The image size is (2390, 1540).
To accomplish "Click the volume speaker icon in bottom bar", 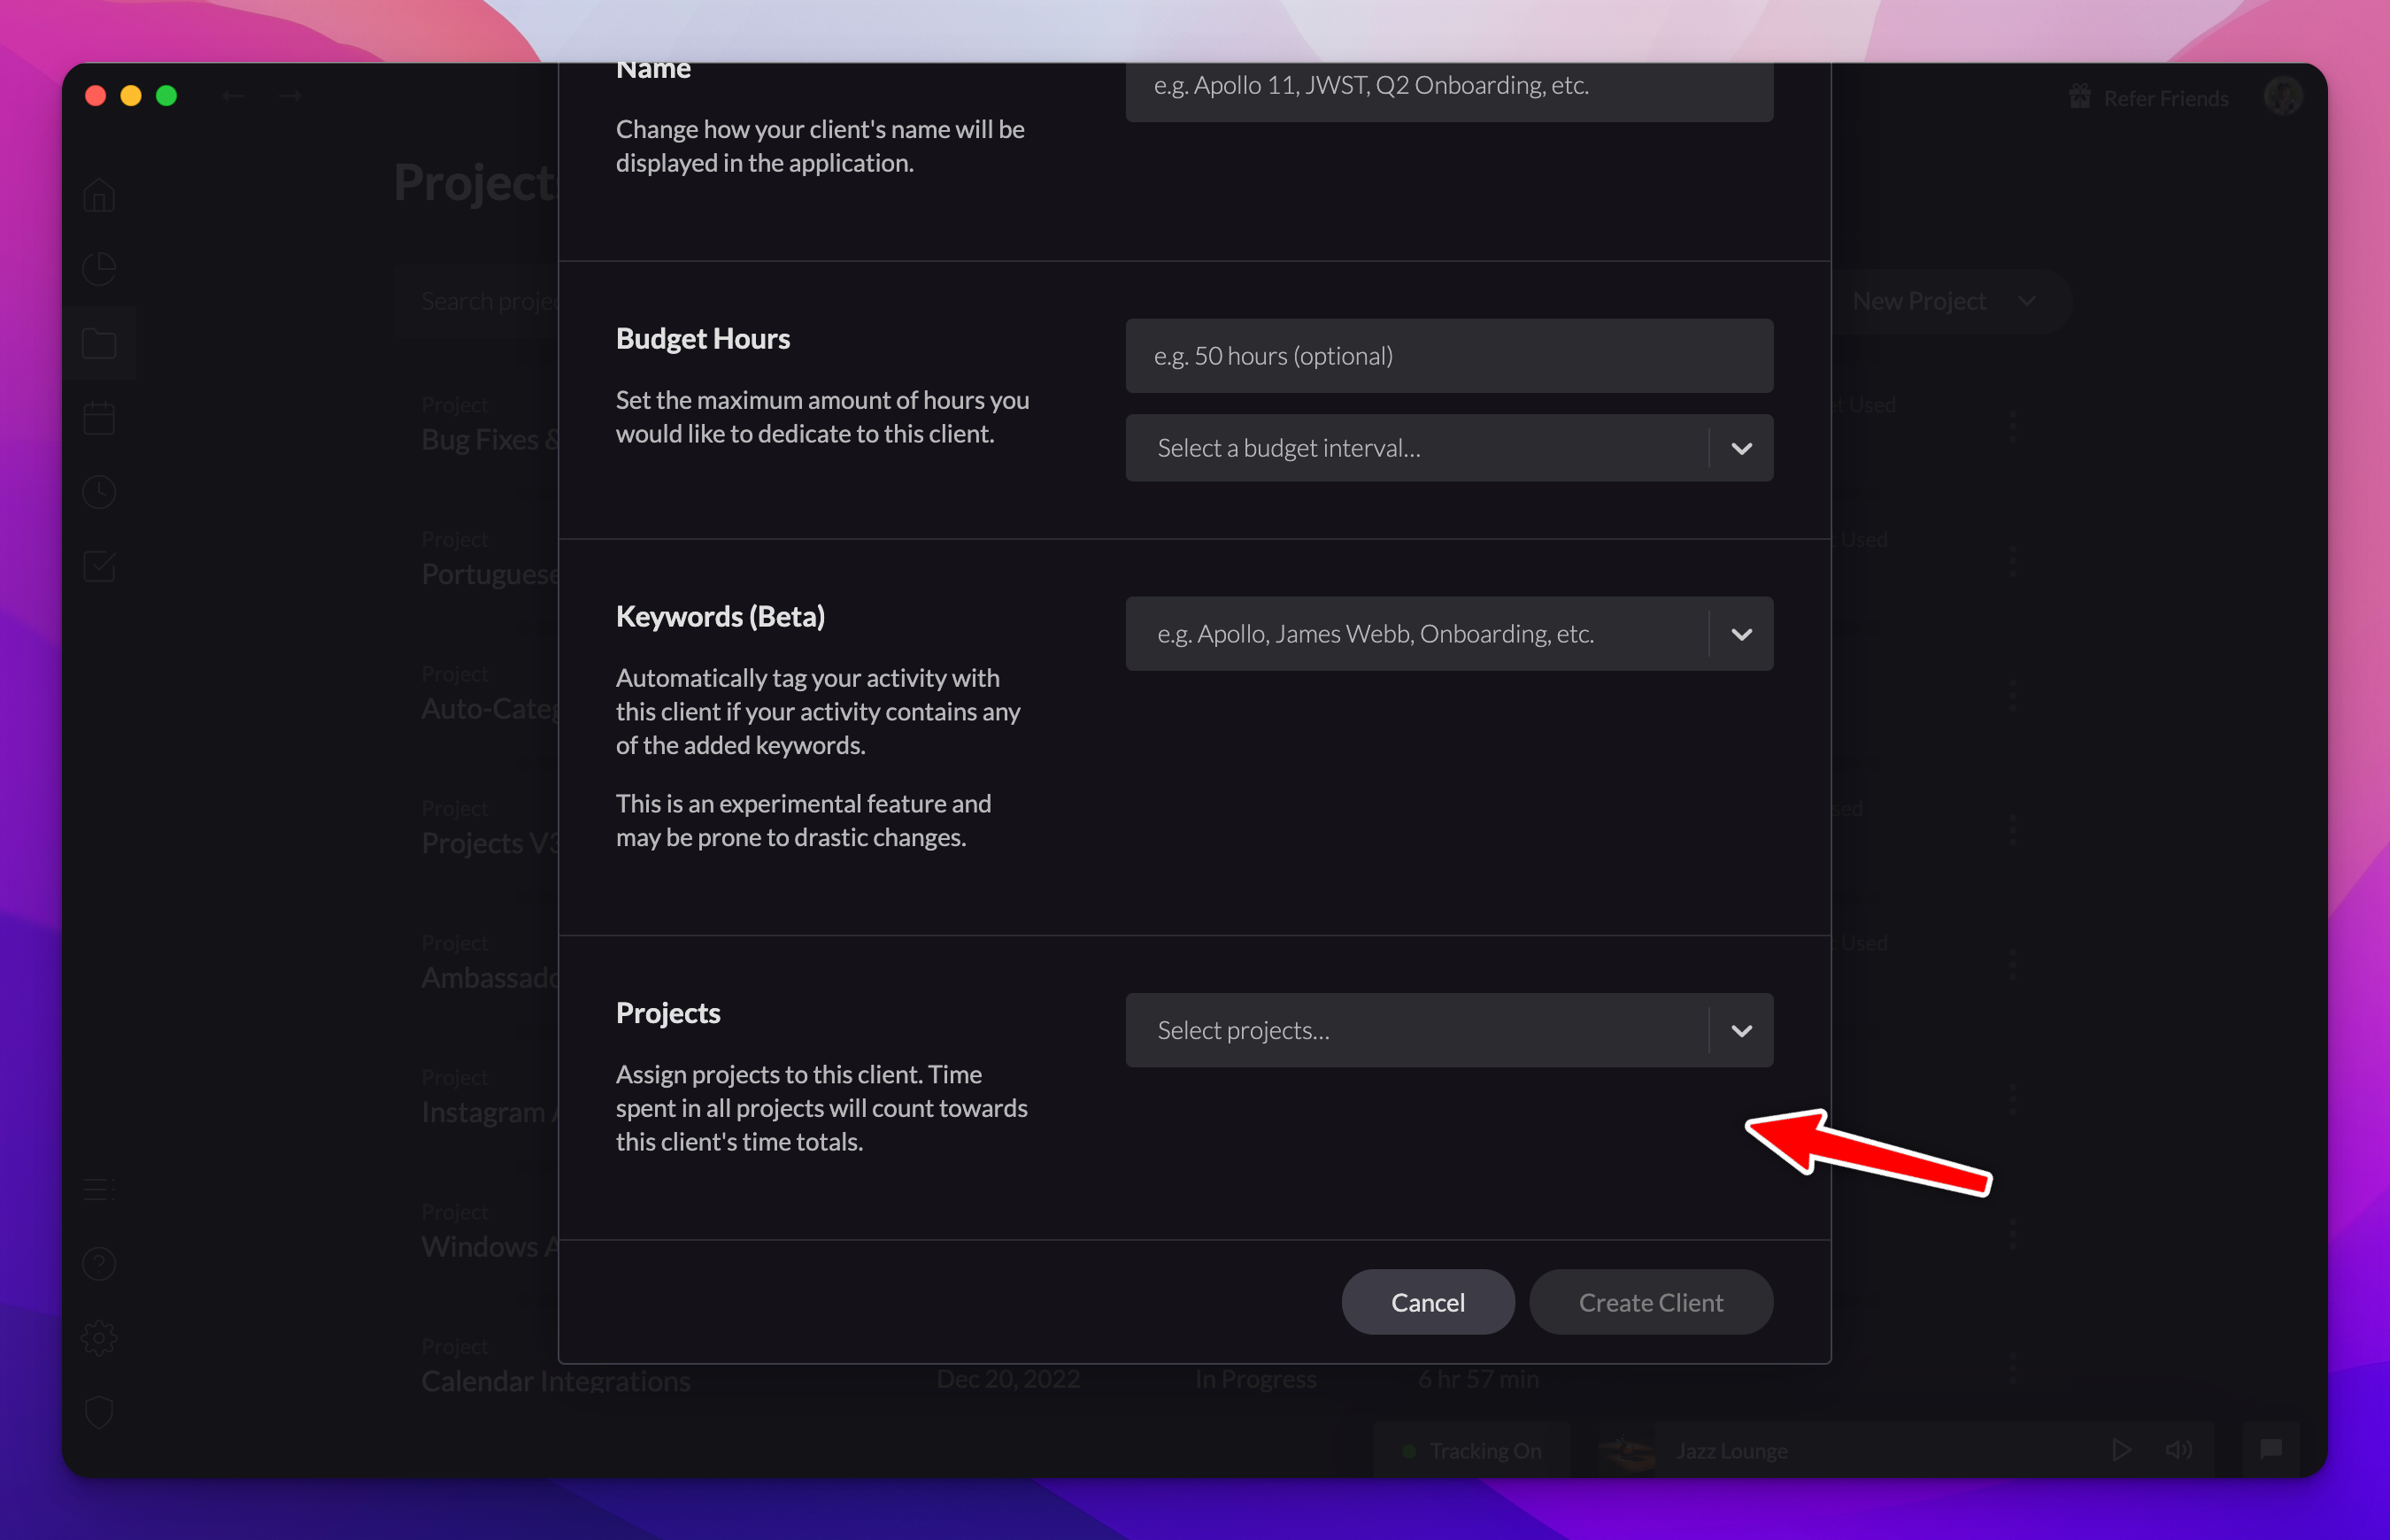I will tap(2178, 1450).
